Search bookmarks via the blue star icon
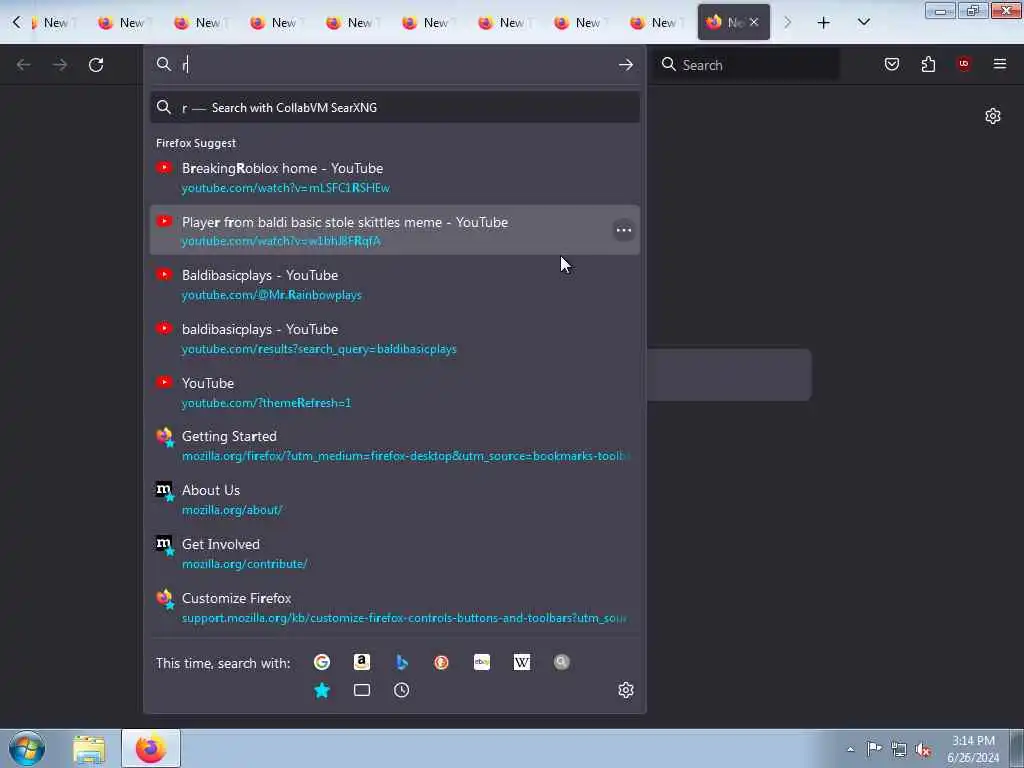Image resolution: width=1024 pixels, height=768 pixels. 322,690
